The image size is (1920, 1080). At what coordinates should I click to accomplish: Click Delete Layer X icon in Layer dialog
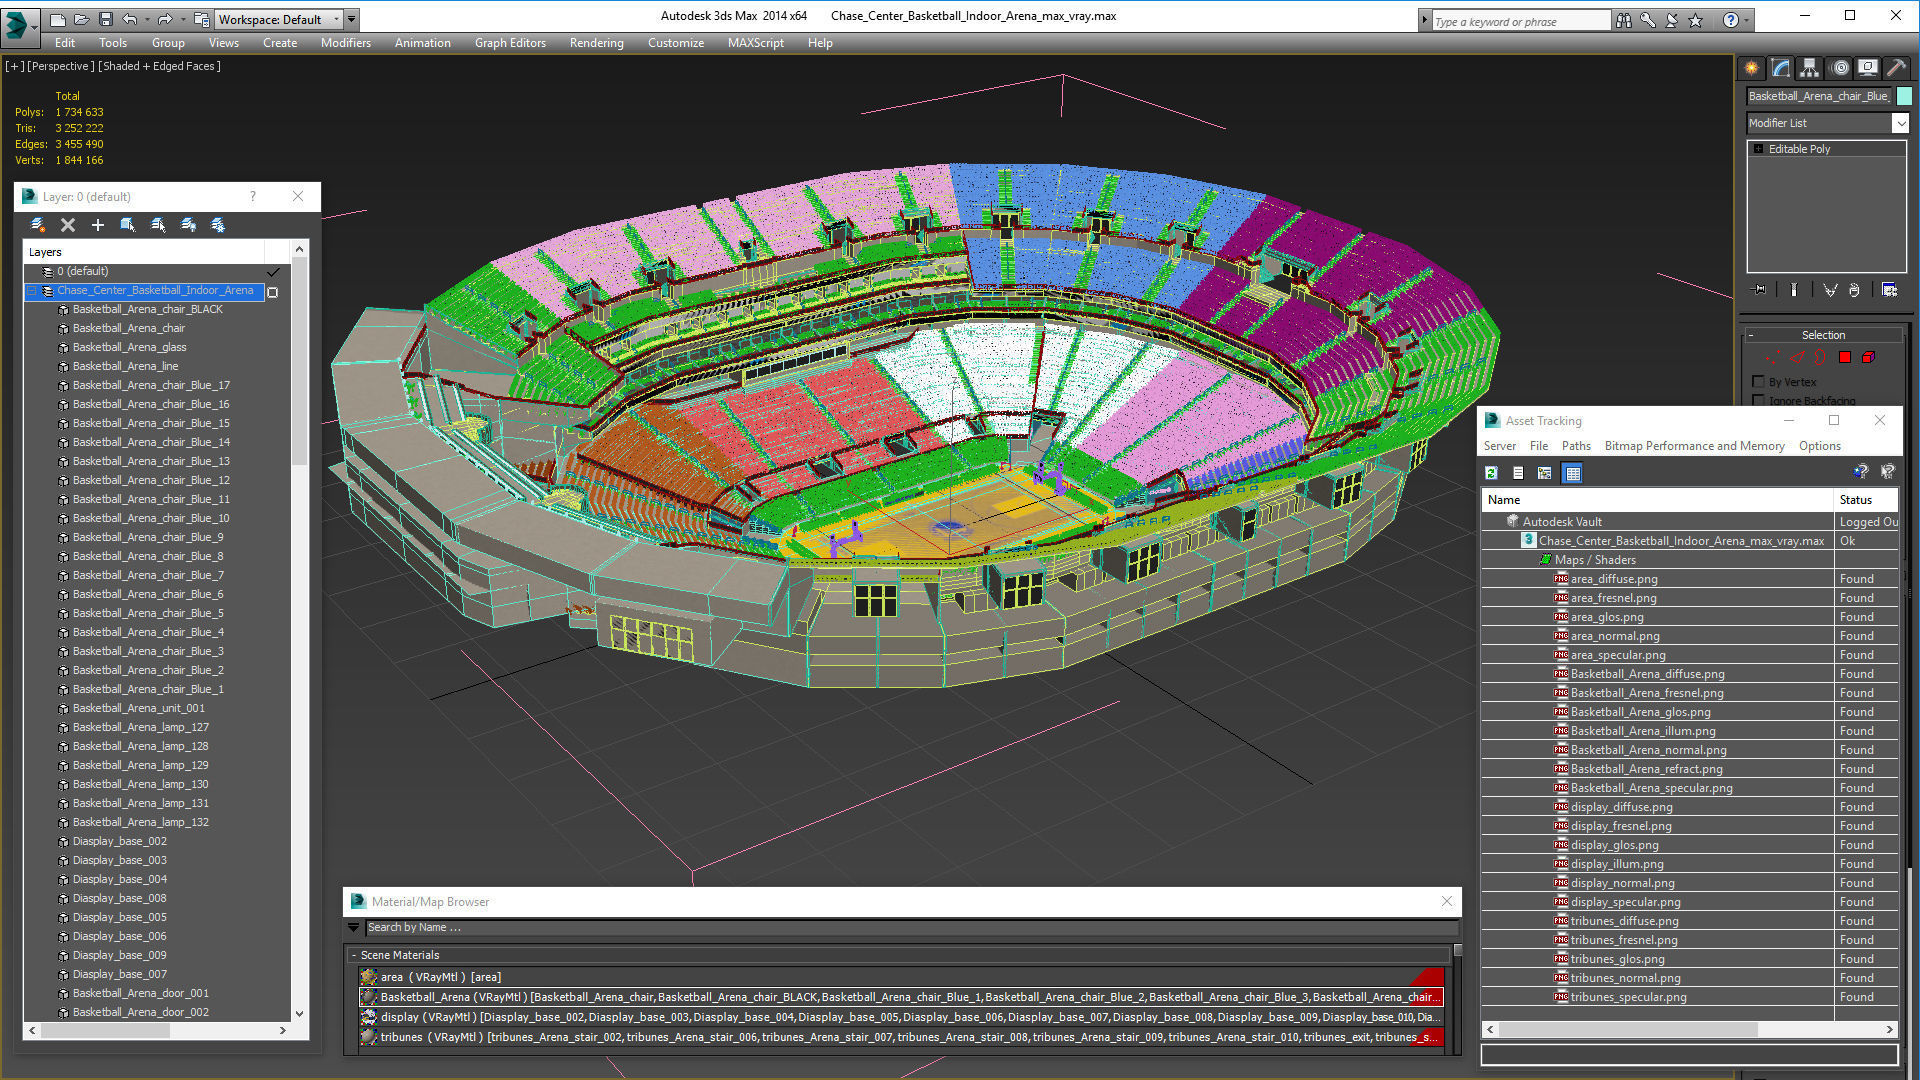[x=68, y=225]
